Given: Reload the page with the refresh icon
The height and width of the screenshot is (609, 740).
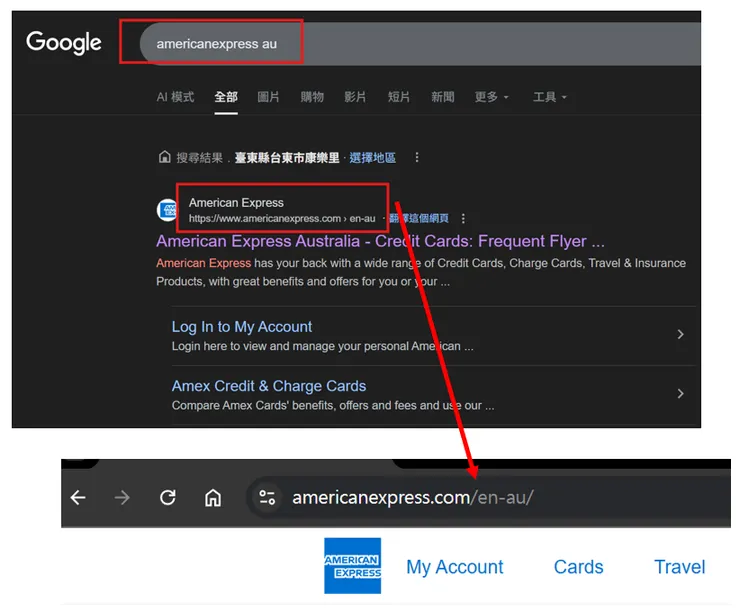Looking at the screenshot, I should [168, 498].
